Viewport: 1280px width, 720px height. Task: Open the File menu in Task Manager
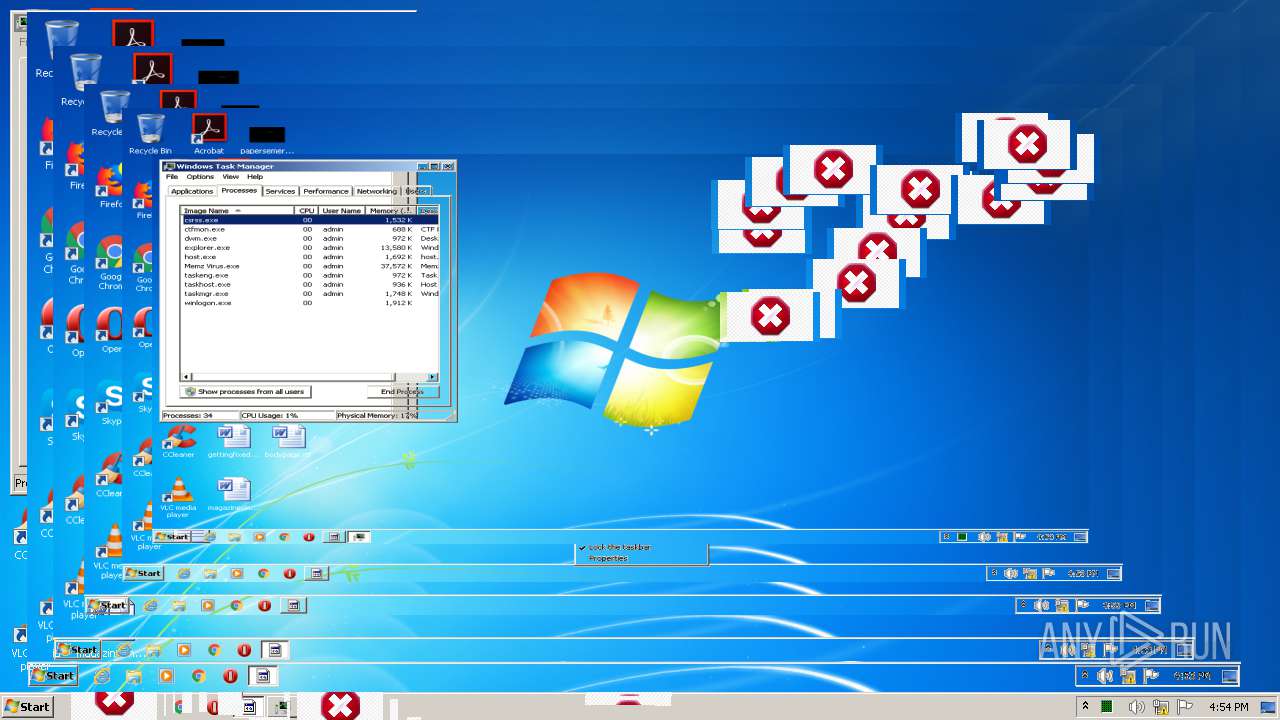(172, 177)
